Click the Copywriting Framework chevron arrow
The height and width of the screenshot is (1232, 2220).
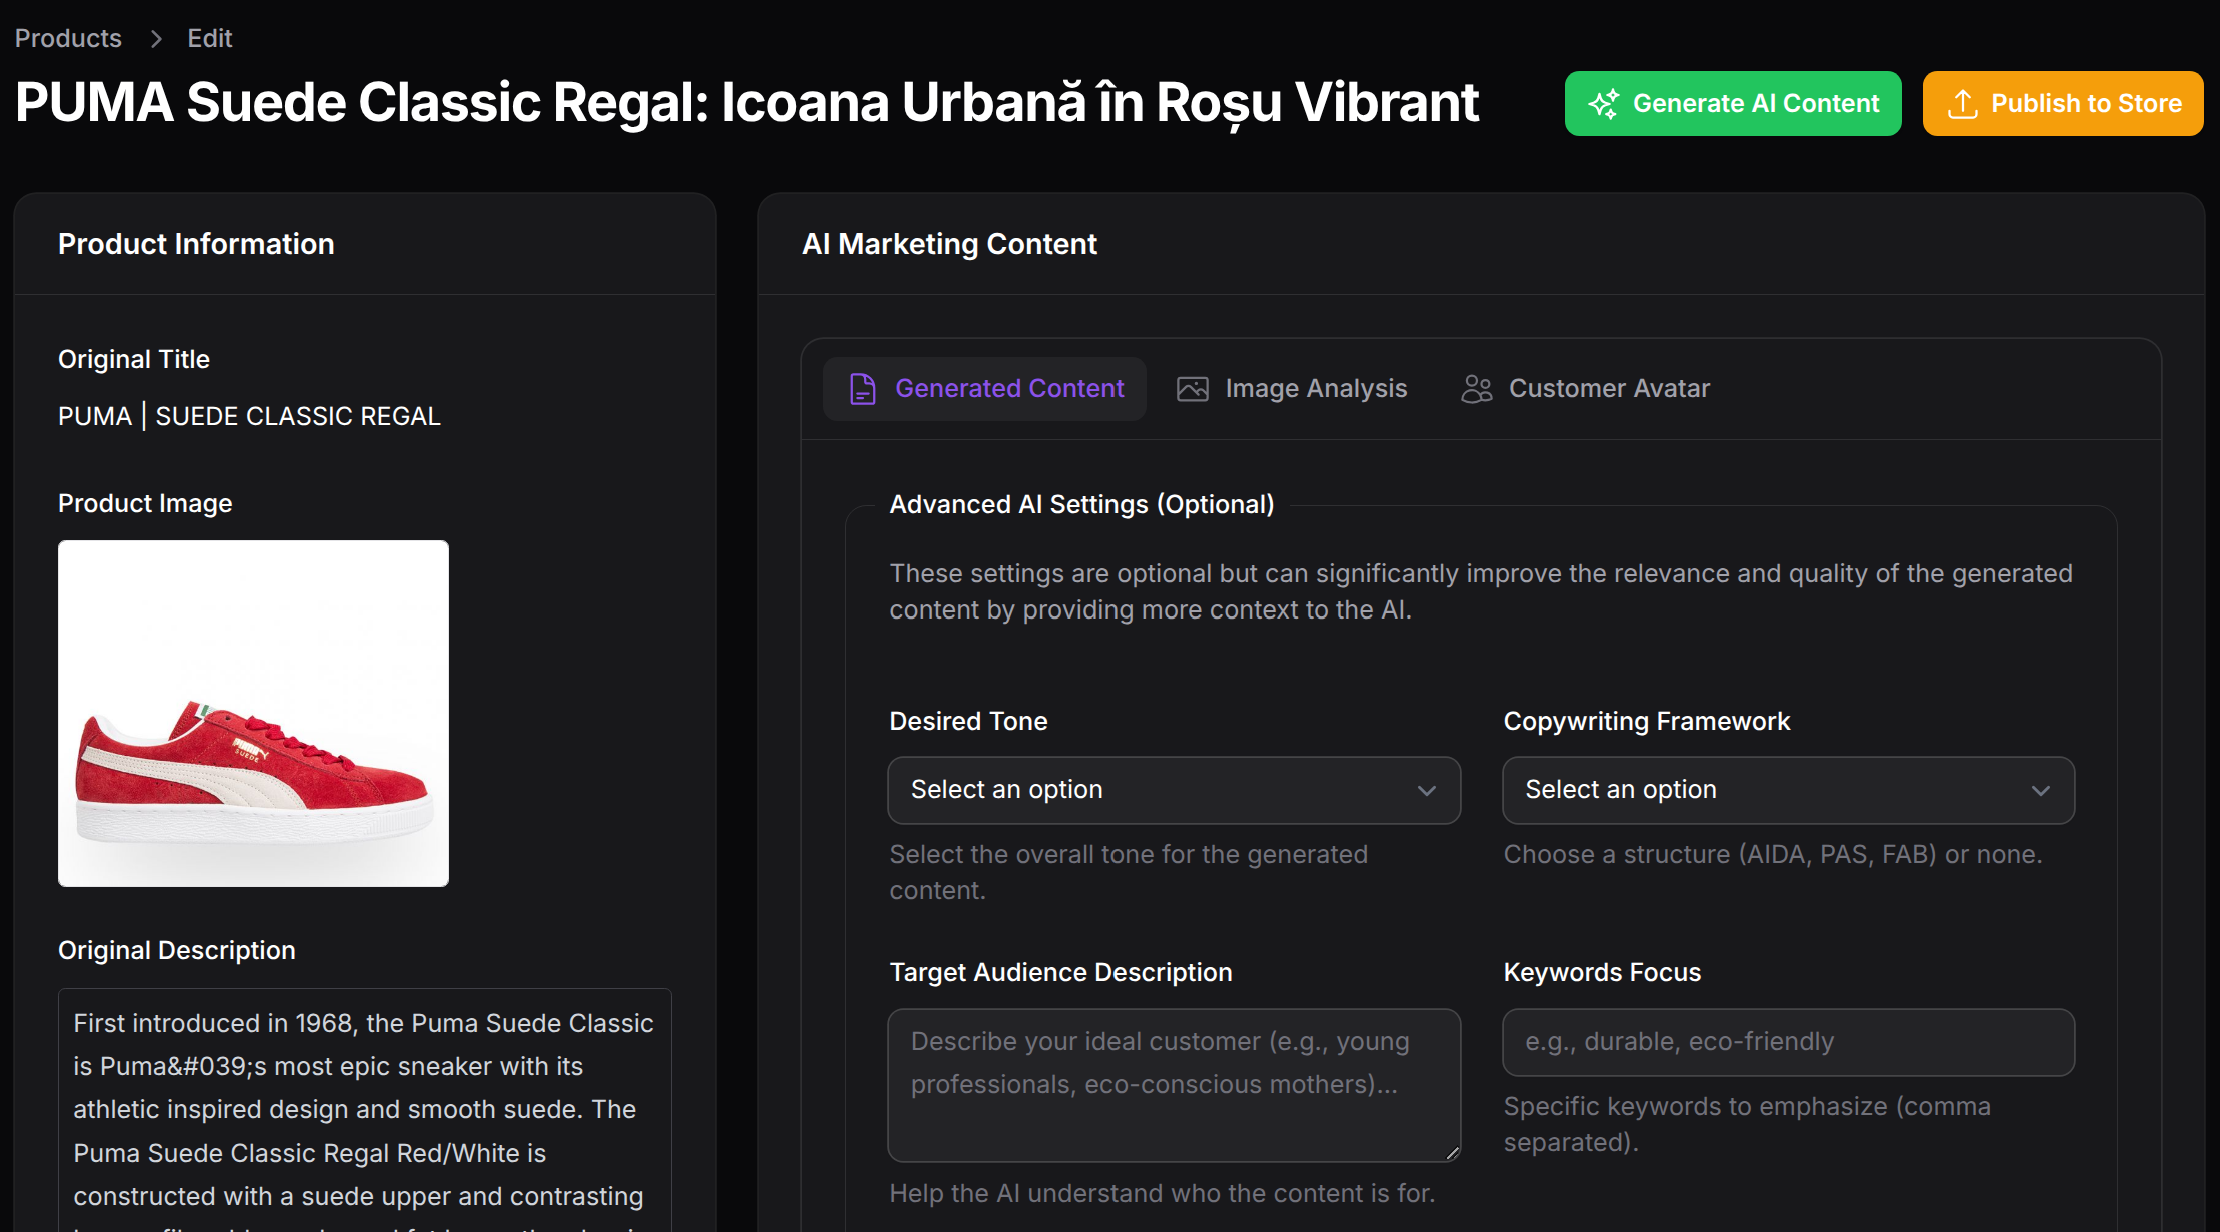pyautogui.click(x=2040, y=791)
